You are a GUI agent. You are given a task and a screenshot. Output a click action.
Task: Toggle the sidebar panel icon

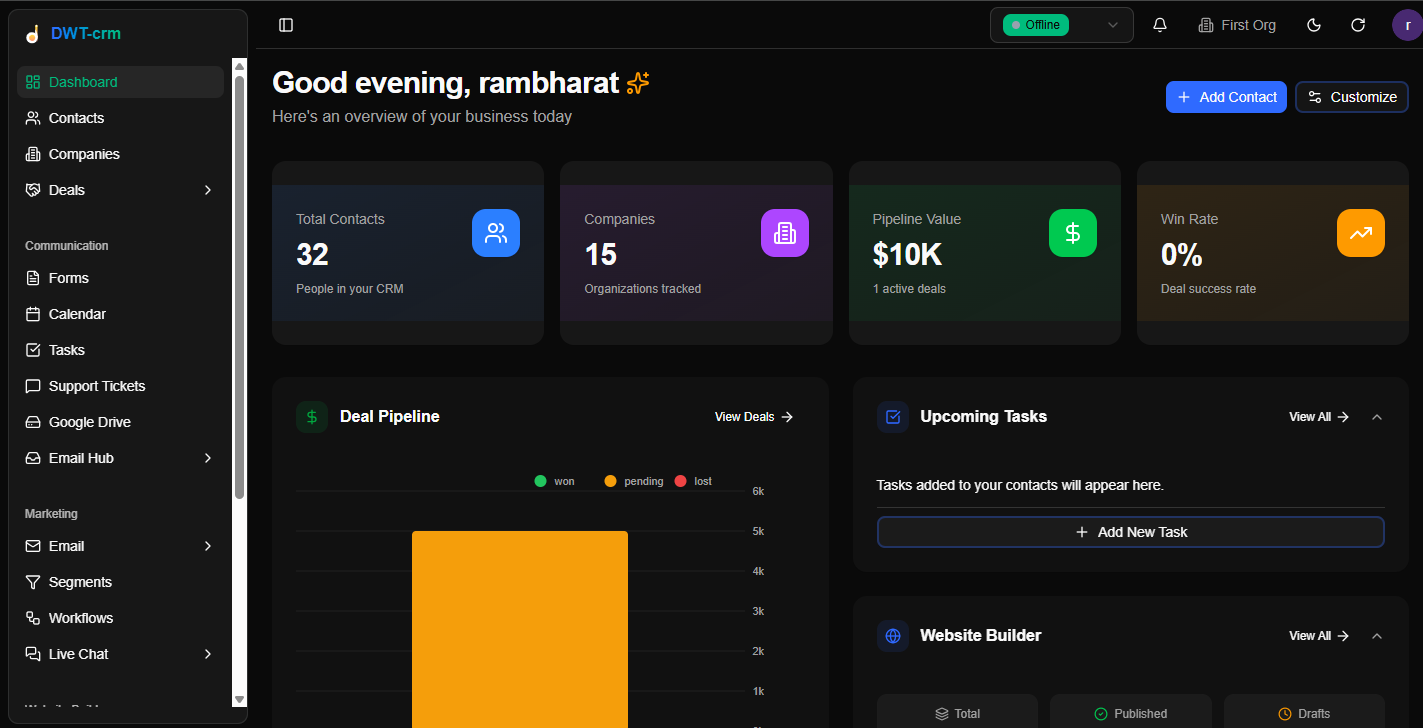pyautogui.click(x=286, y=25)
